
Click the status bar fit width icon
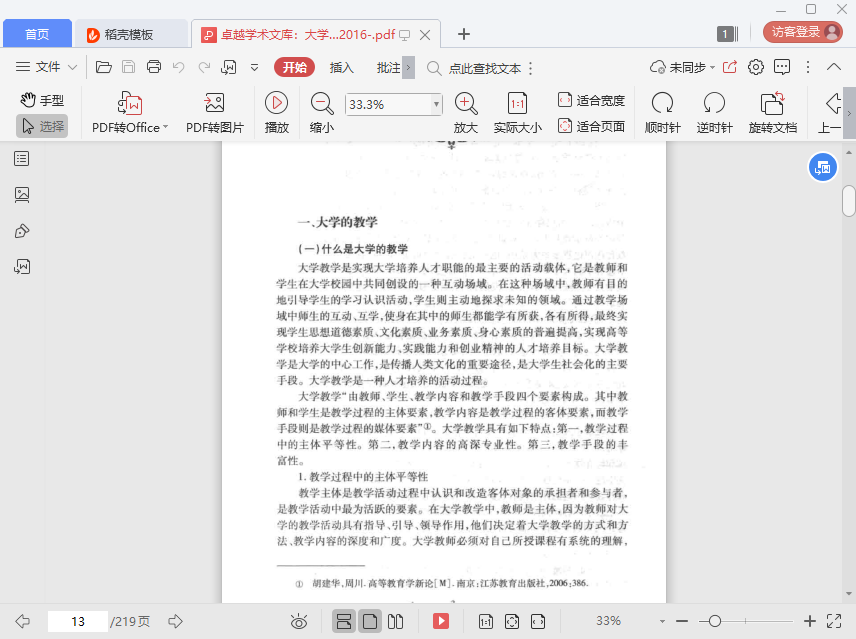coord(538,621)
